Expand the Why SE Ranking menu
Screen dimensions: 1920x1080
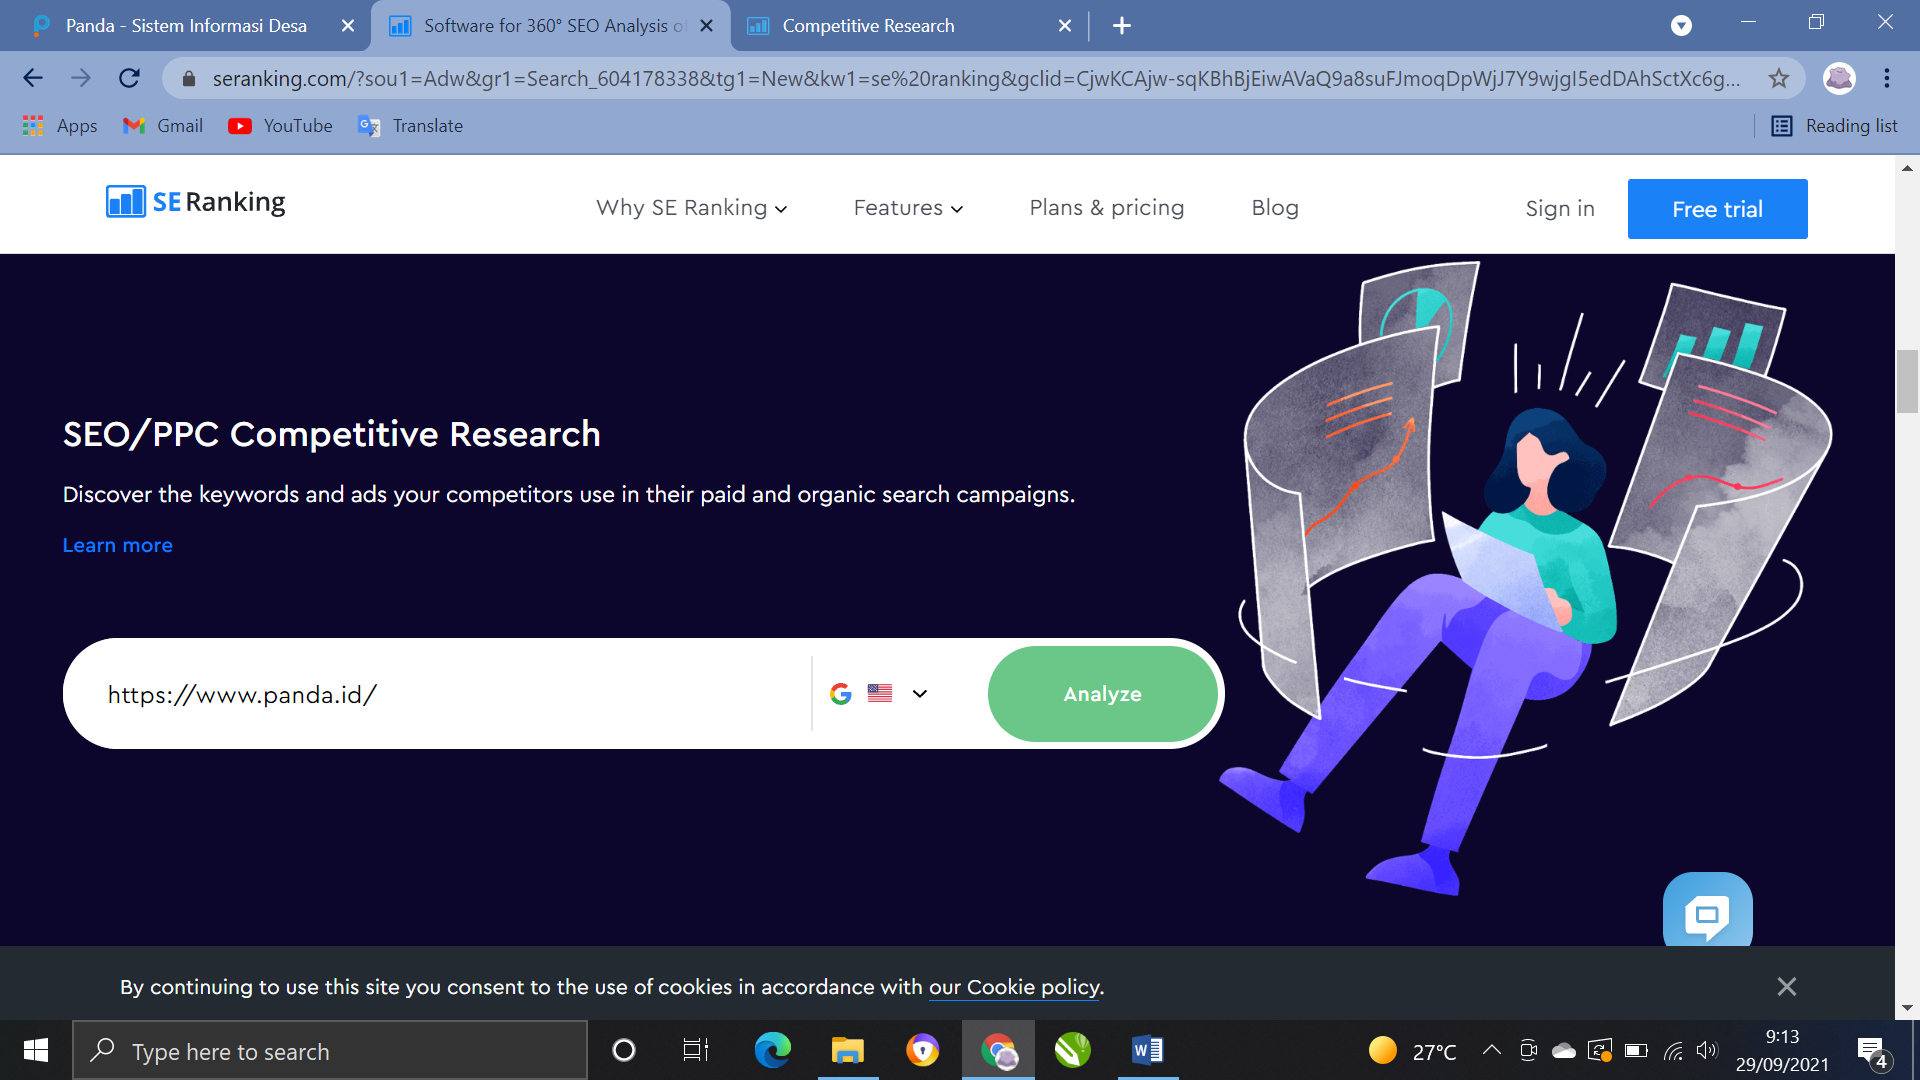[692, 208]
